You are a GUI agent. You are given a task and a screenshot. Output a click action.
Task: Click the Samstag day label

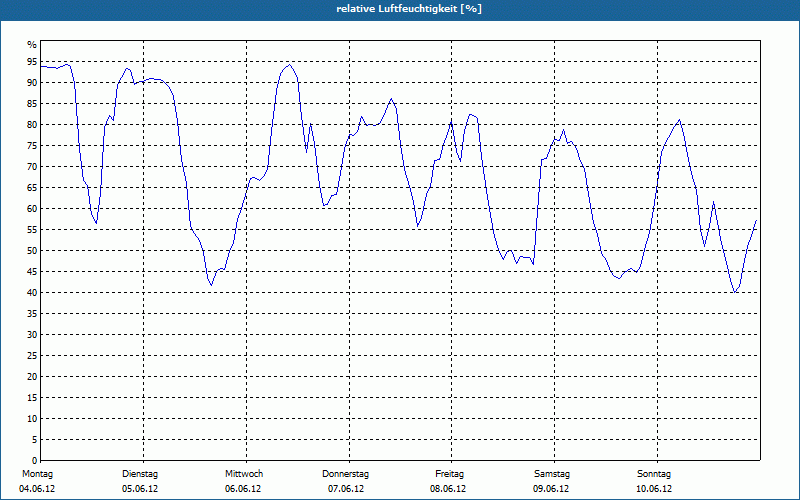click(x=552, y=474)
